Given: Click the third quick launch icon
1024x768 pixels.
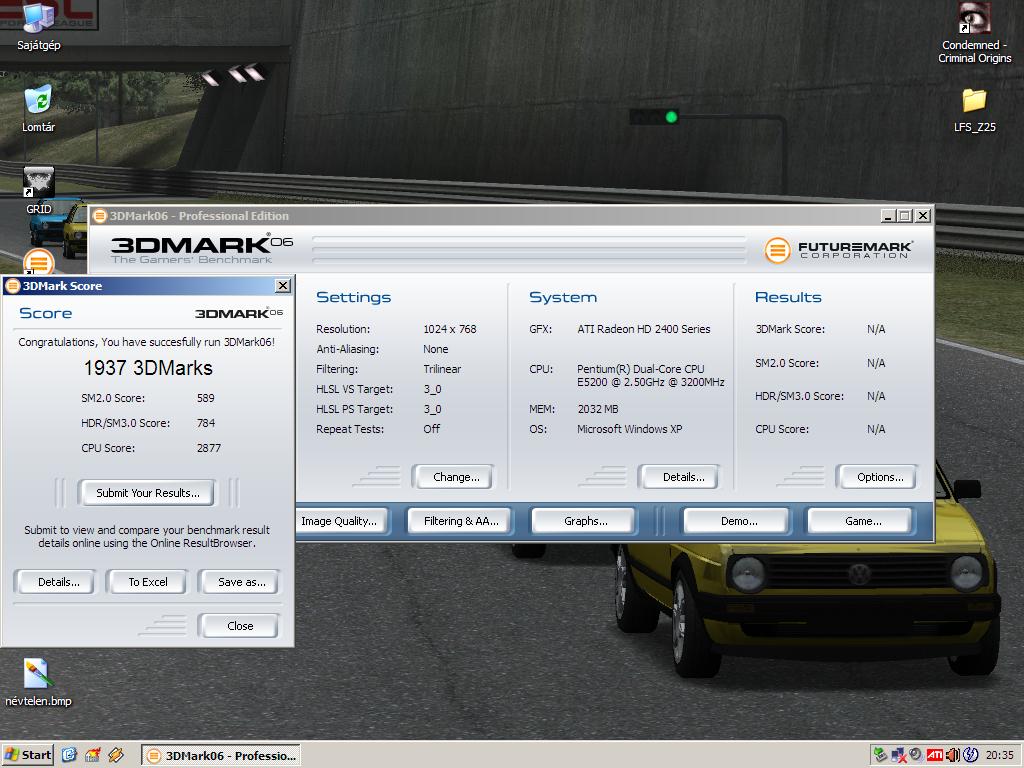Looking at the screenshot, I should click(x=116, y=755).
